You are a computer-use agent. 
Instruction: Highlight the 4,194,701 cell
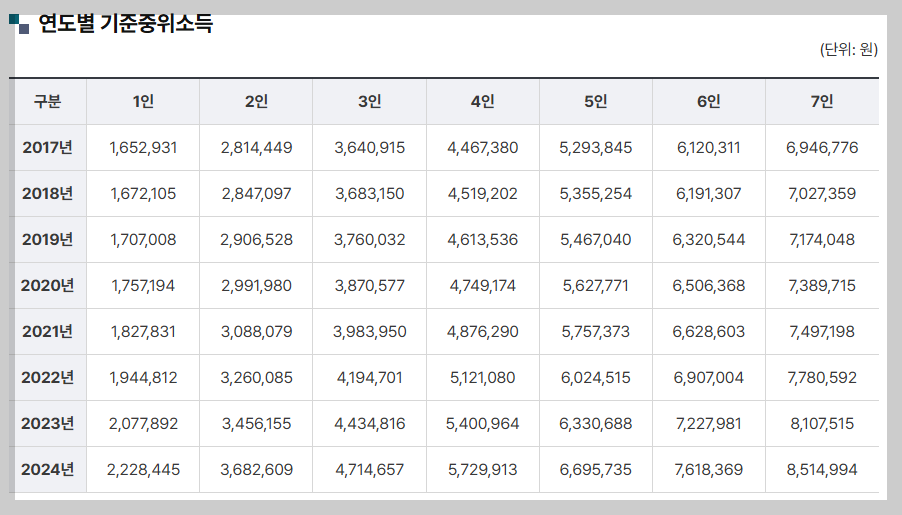coord(370,378)
